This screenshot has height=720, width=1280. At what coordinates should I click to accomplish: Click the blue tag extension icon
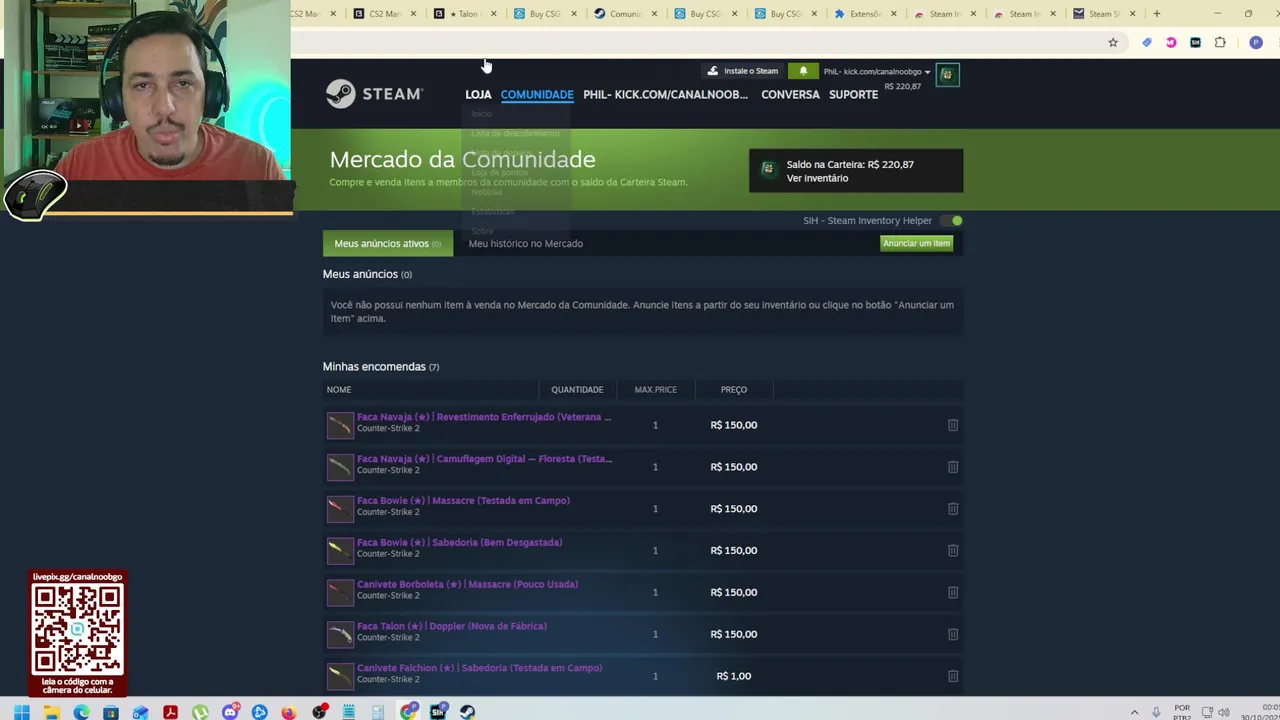pyautogui.click(x=1147, y=42)
